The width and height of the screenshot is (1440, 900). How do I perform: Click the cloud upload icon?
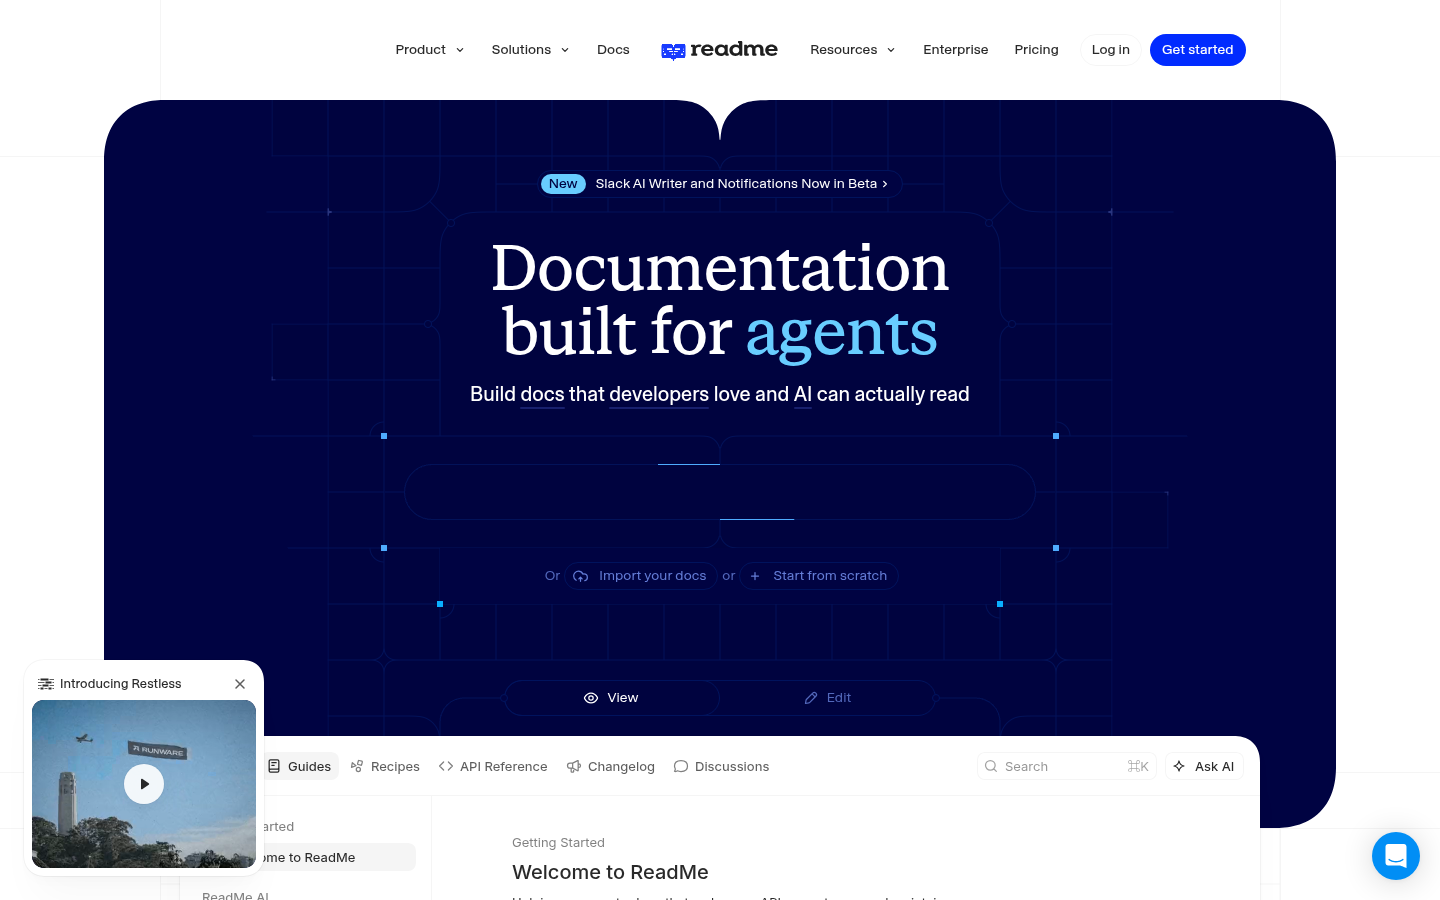581,576
